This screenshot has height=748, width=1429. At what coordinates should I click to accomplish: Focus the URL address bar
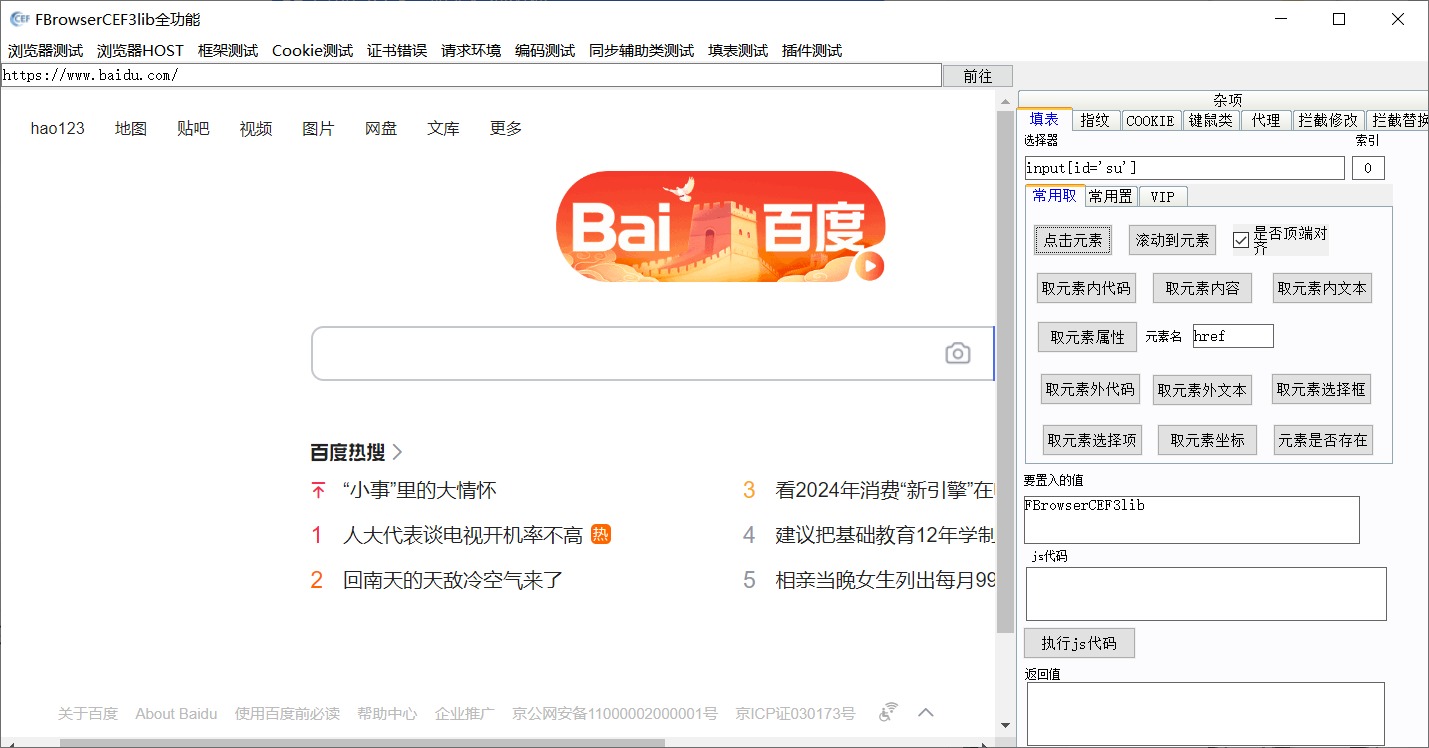point(471,75)
